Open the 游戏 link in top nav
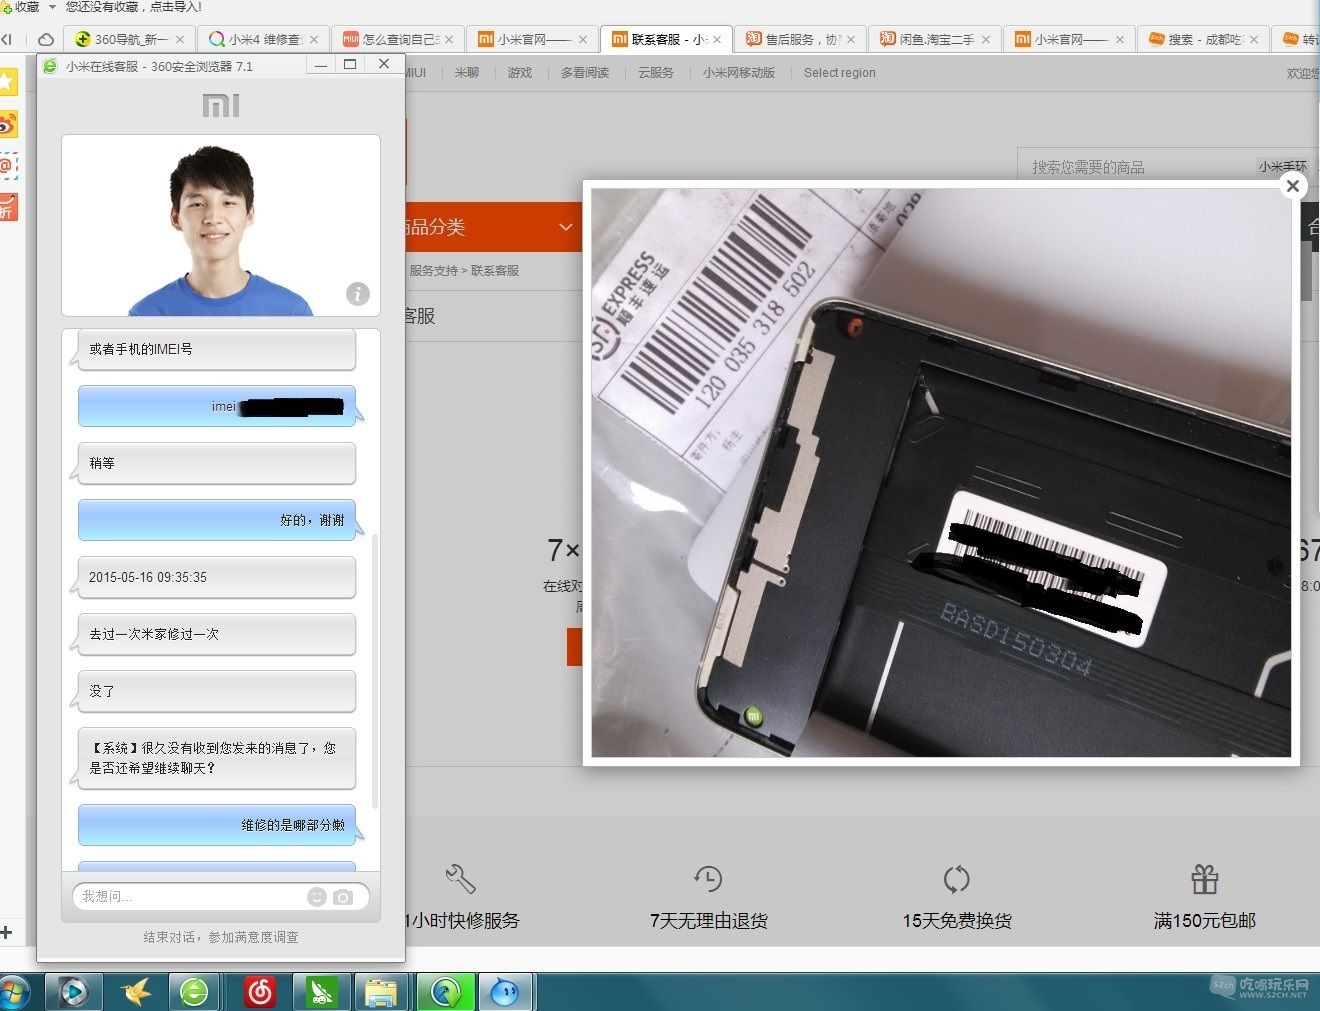Screen dimensions: 1320x1011 pos(520,73)
